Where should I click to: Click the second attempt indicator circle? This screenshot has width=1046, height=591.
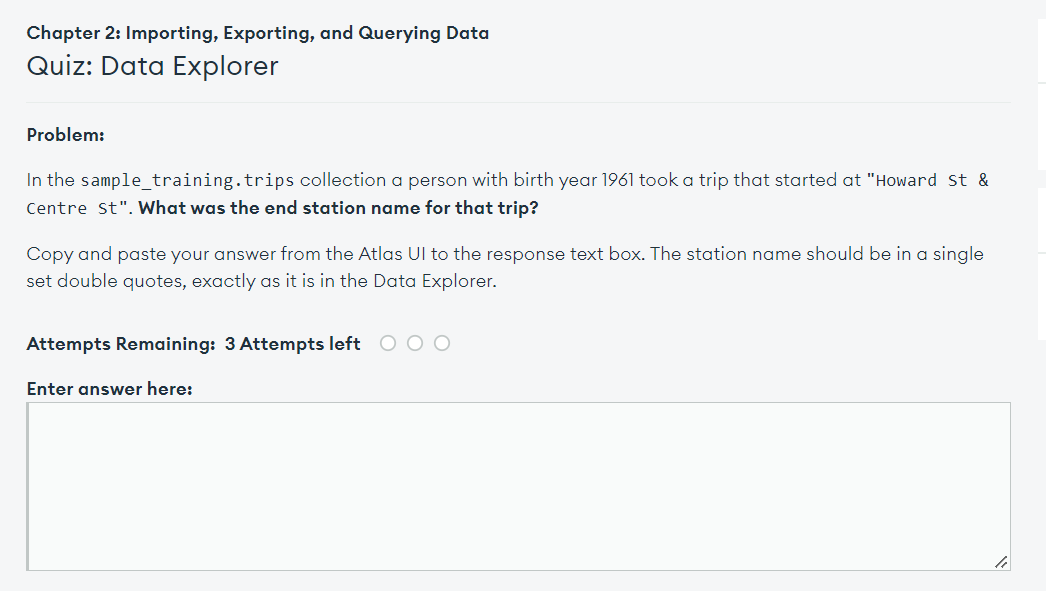coord(415,344)
